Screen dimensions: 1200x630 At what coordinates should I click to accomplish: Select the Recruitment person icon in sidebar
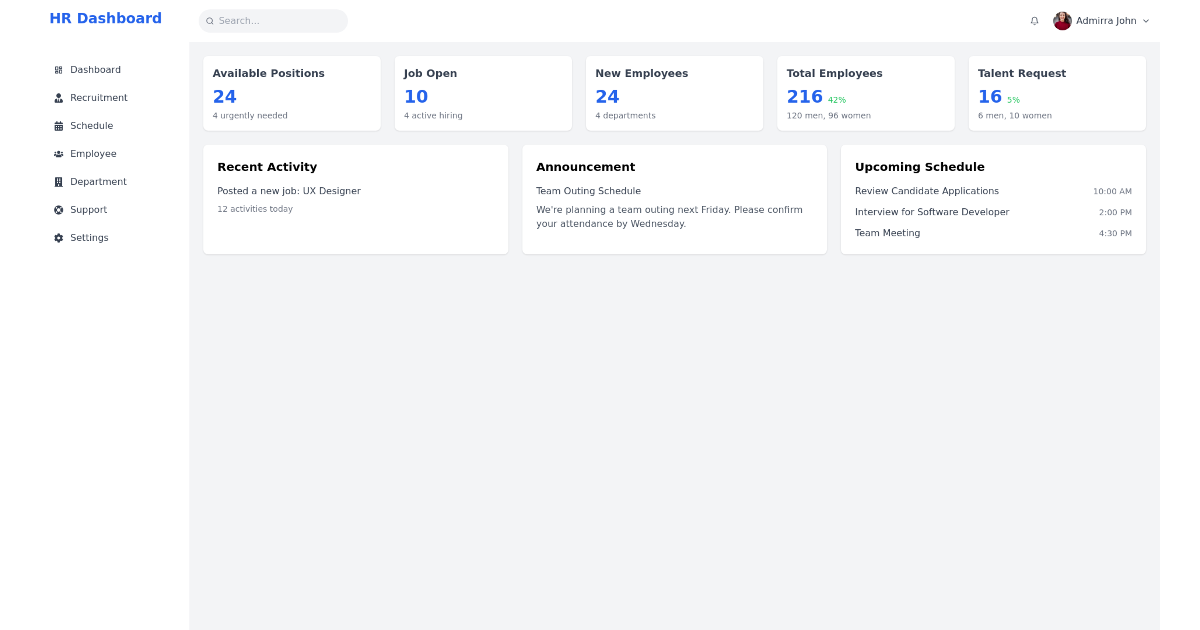(x=58, y=97)
